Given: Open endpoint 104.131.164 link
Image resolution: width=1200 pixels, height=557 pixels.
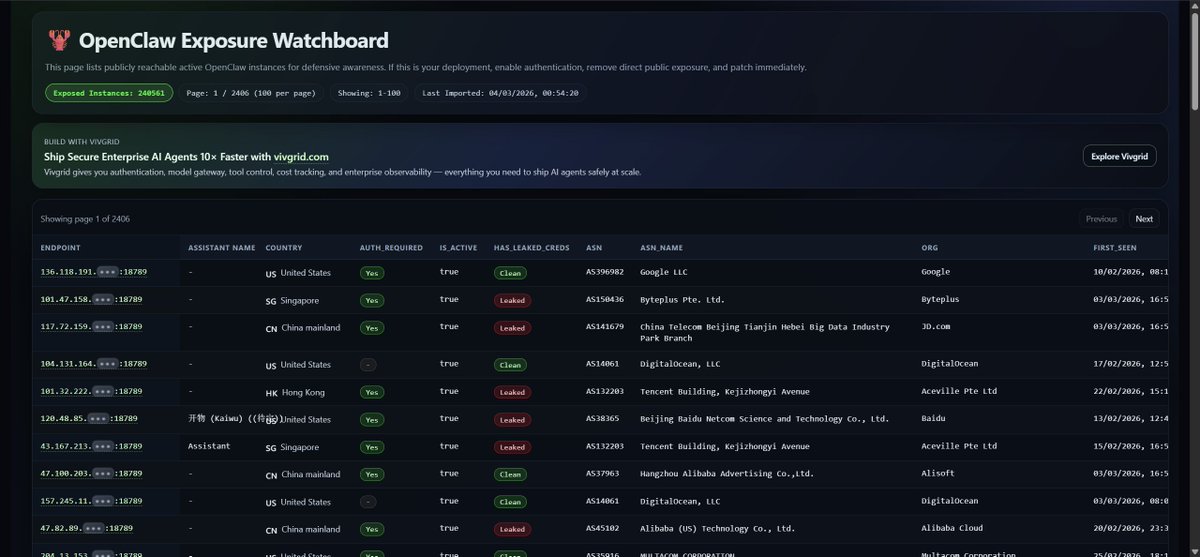Looking at the screenshot, I should tap(93, 364).
